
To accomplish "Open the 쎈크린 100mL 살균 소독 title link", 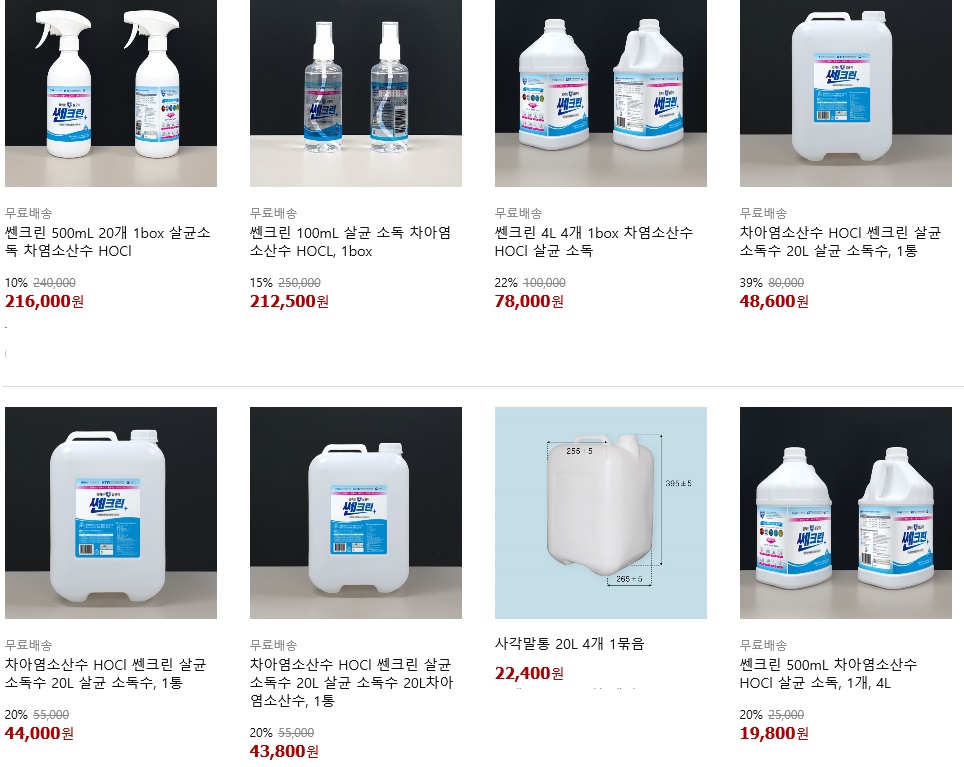I will point(350,242).
